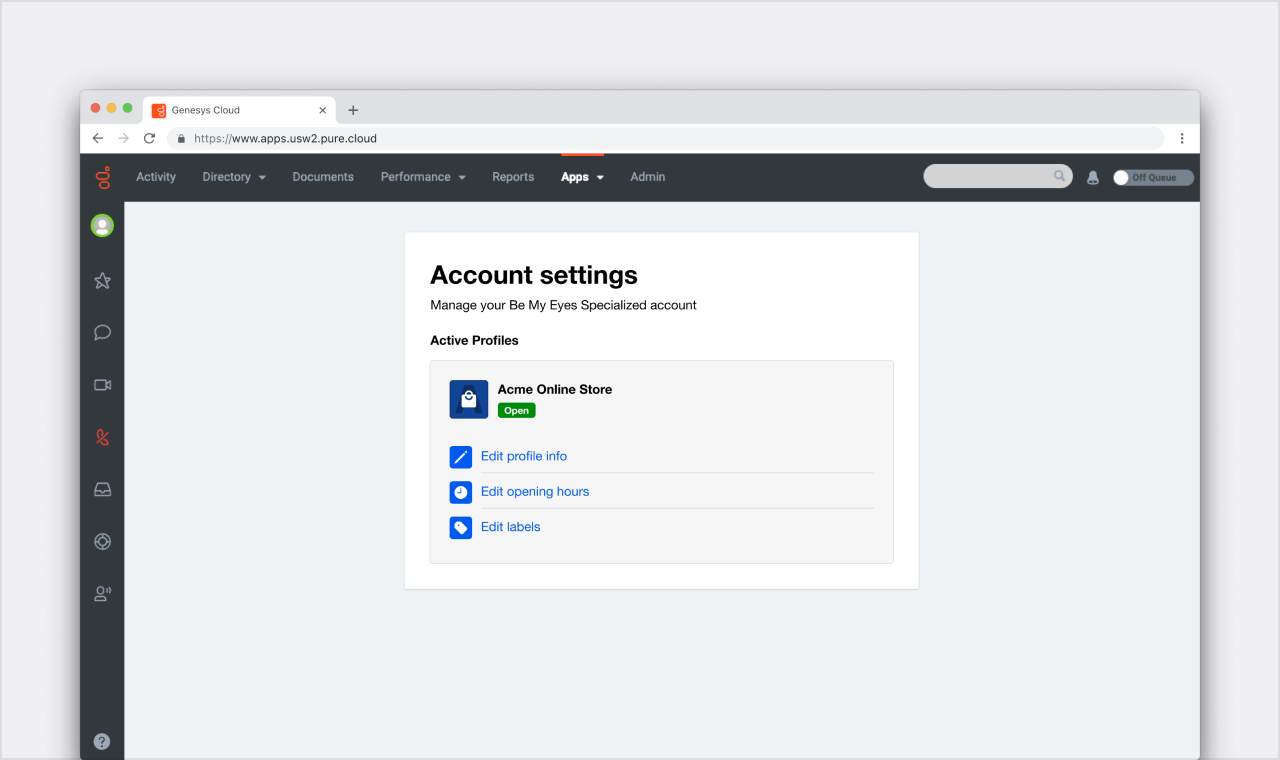The image size is (1280, 760).
Task: Open the help question mark icon
Action: tap(102, 741)
